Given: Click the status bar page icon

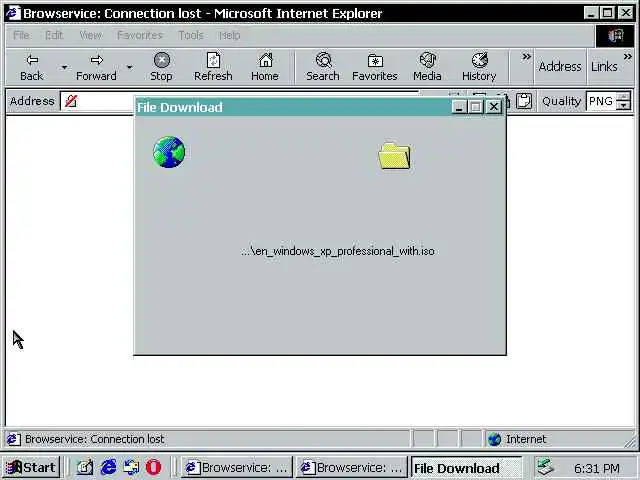Looking at the screenshot, I should tap(13, 439).
